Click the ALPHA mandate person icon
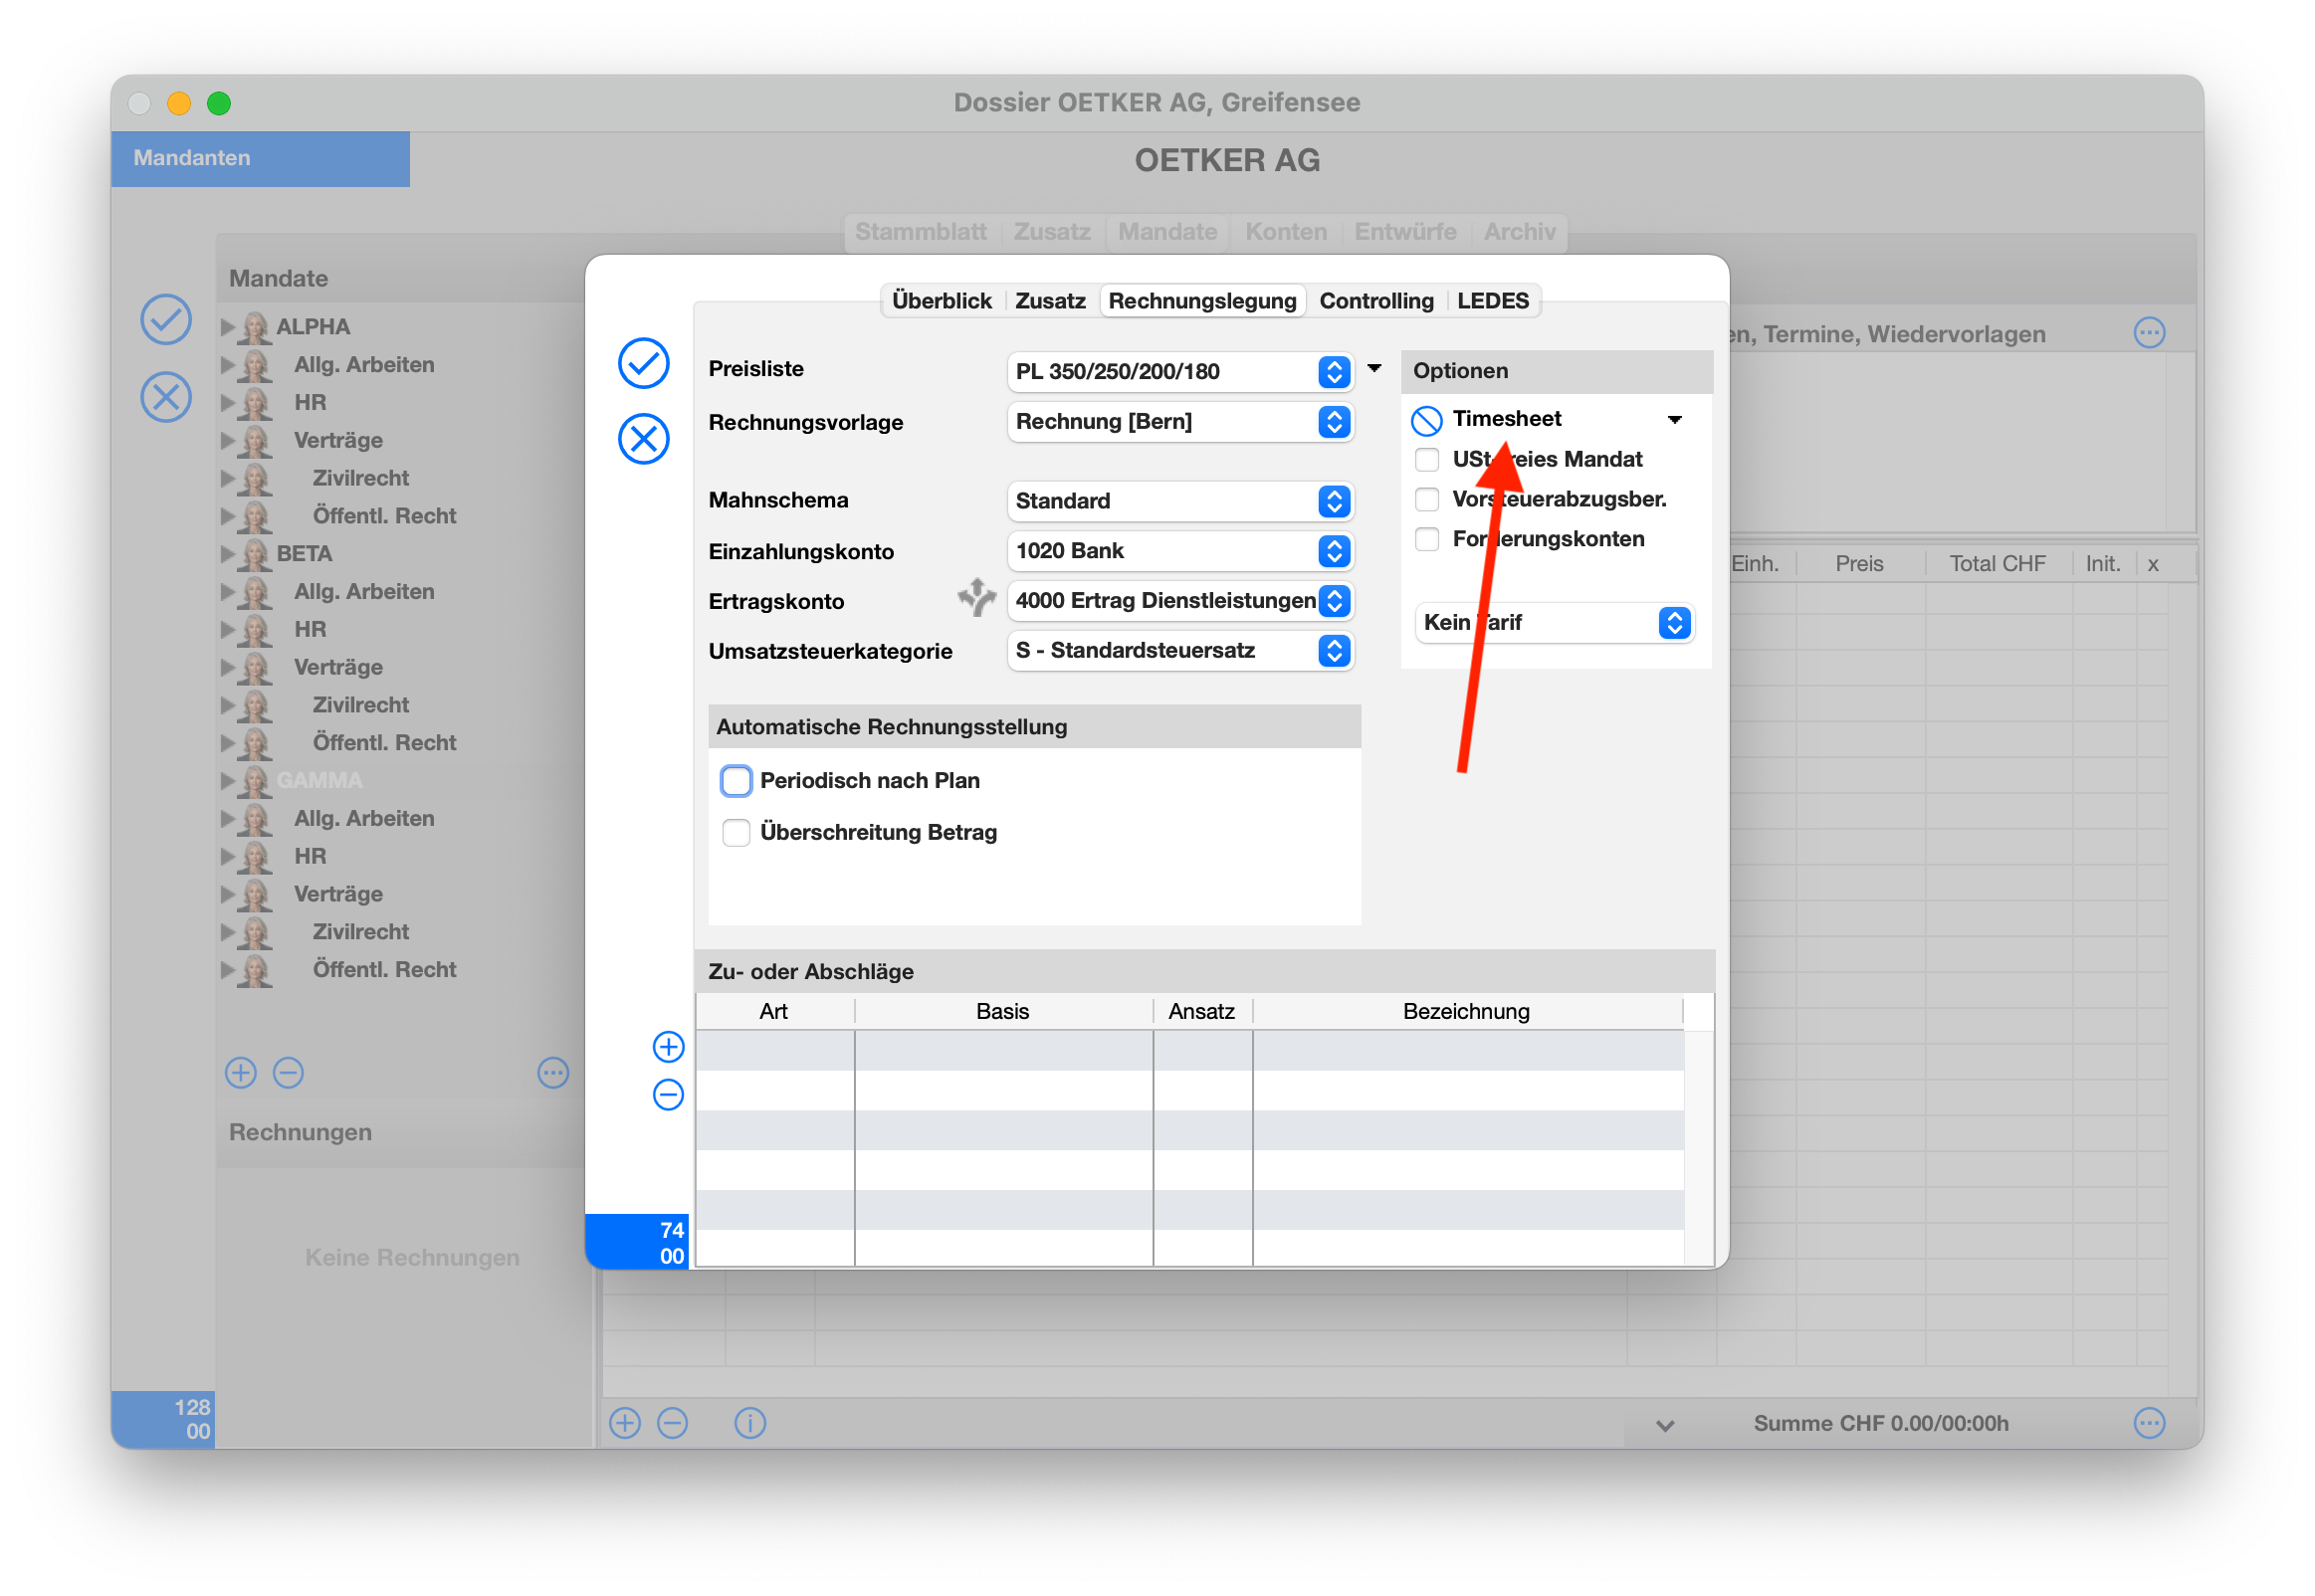Image resolution: width=2315 pixels, height=1596 pixels. tap(255, 327)
